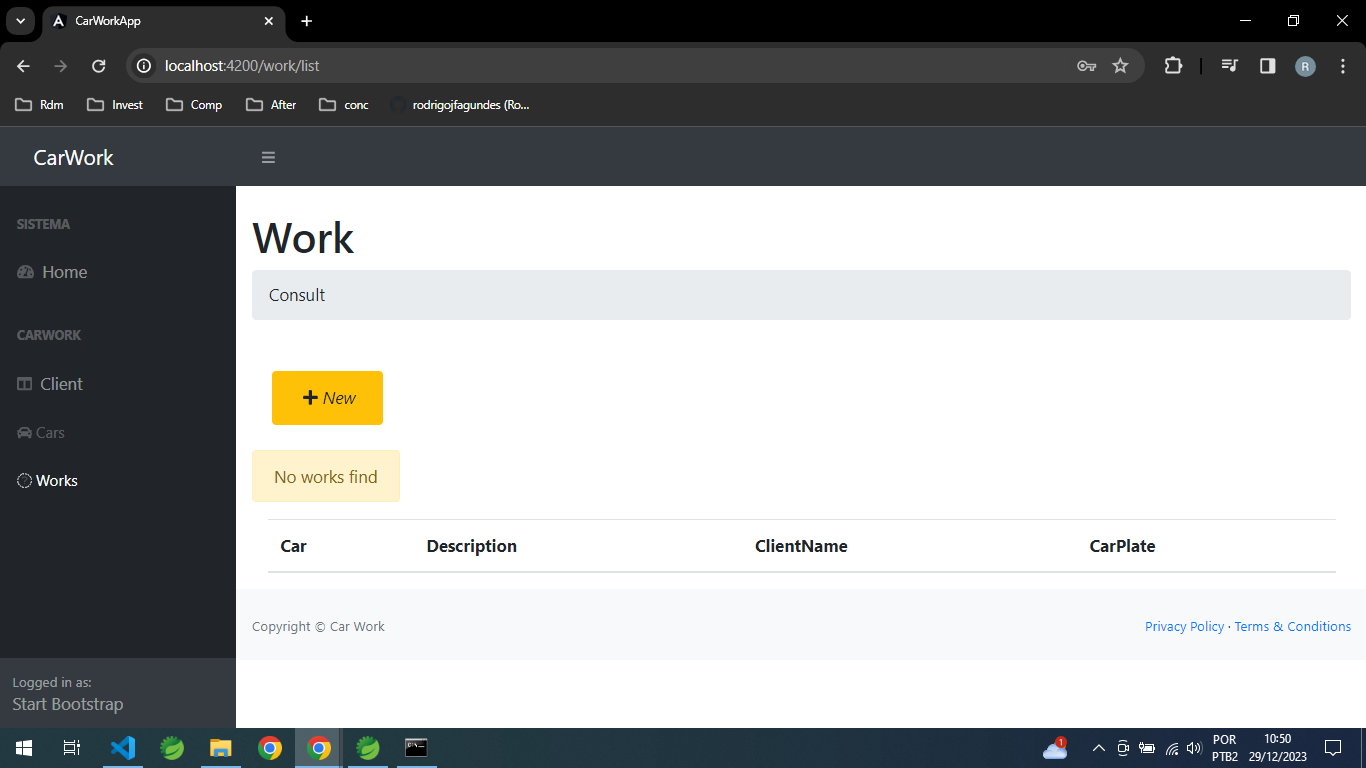Viewport: 1366px width, 768px height.
Task: Toggle the sidebar hamburger menu icon
Action: [x=268, y=157]
